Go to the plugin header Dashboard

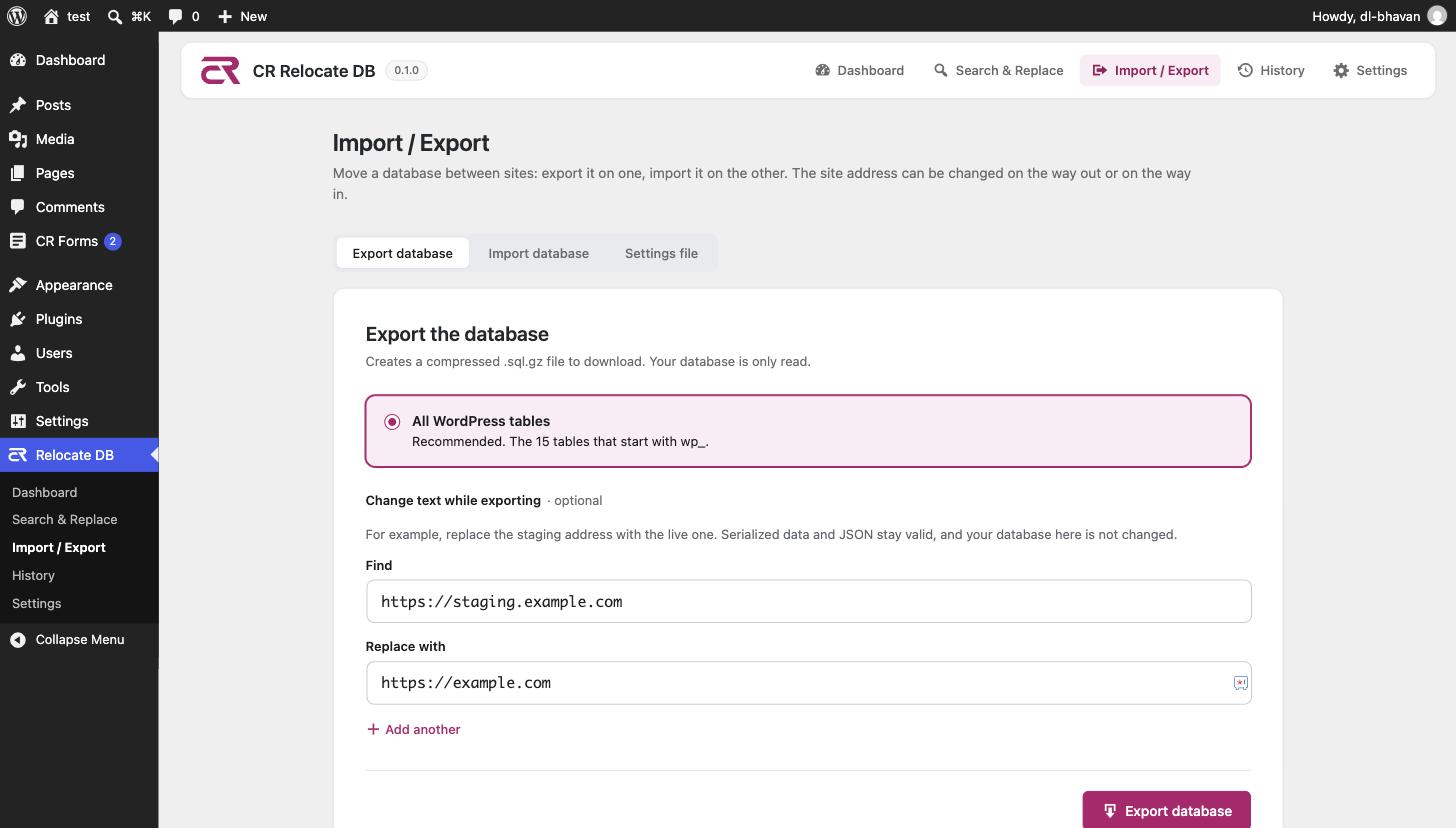tap(859, 70)
